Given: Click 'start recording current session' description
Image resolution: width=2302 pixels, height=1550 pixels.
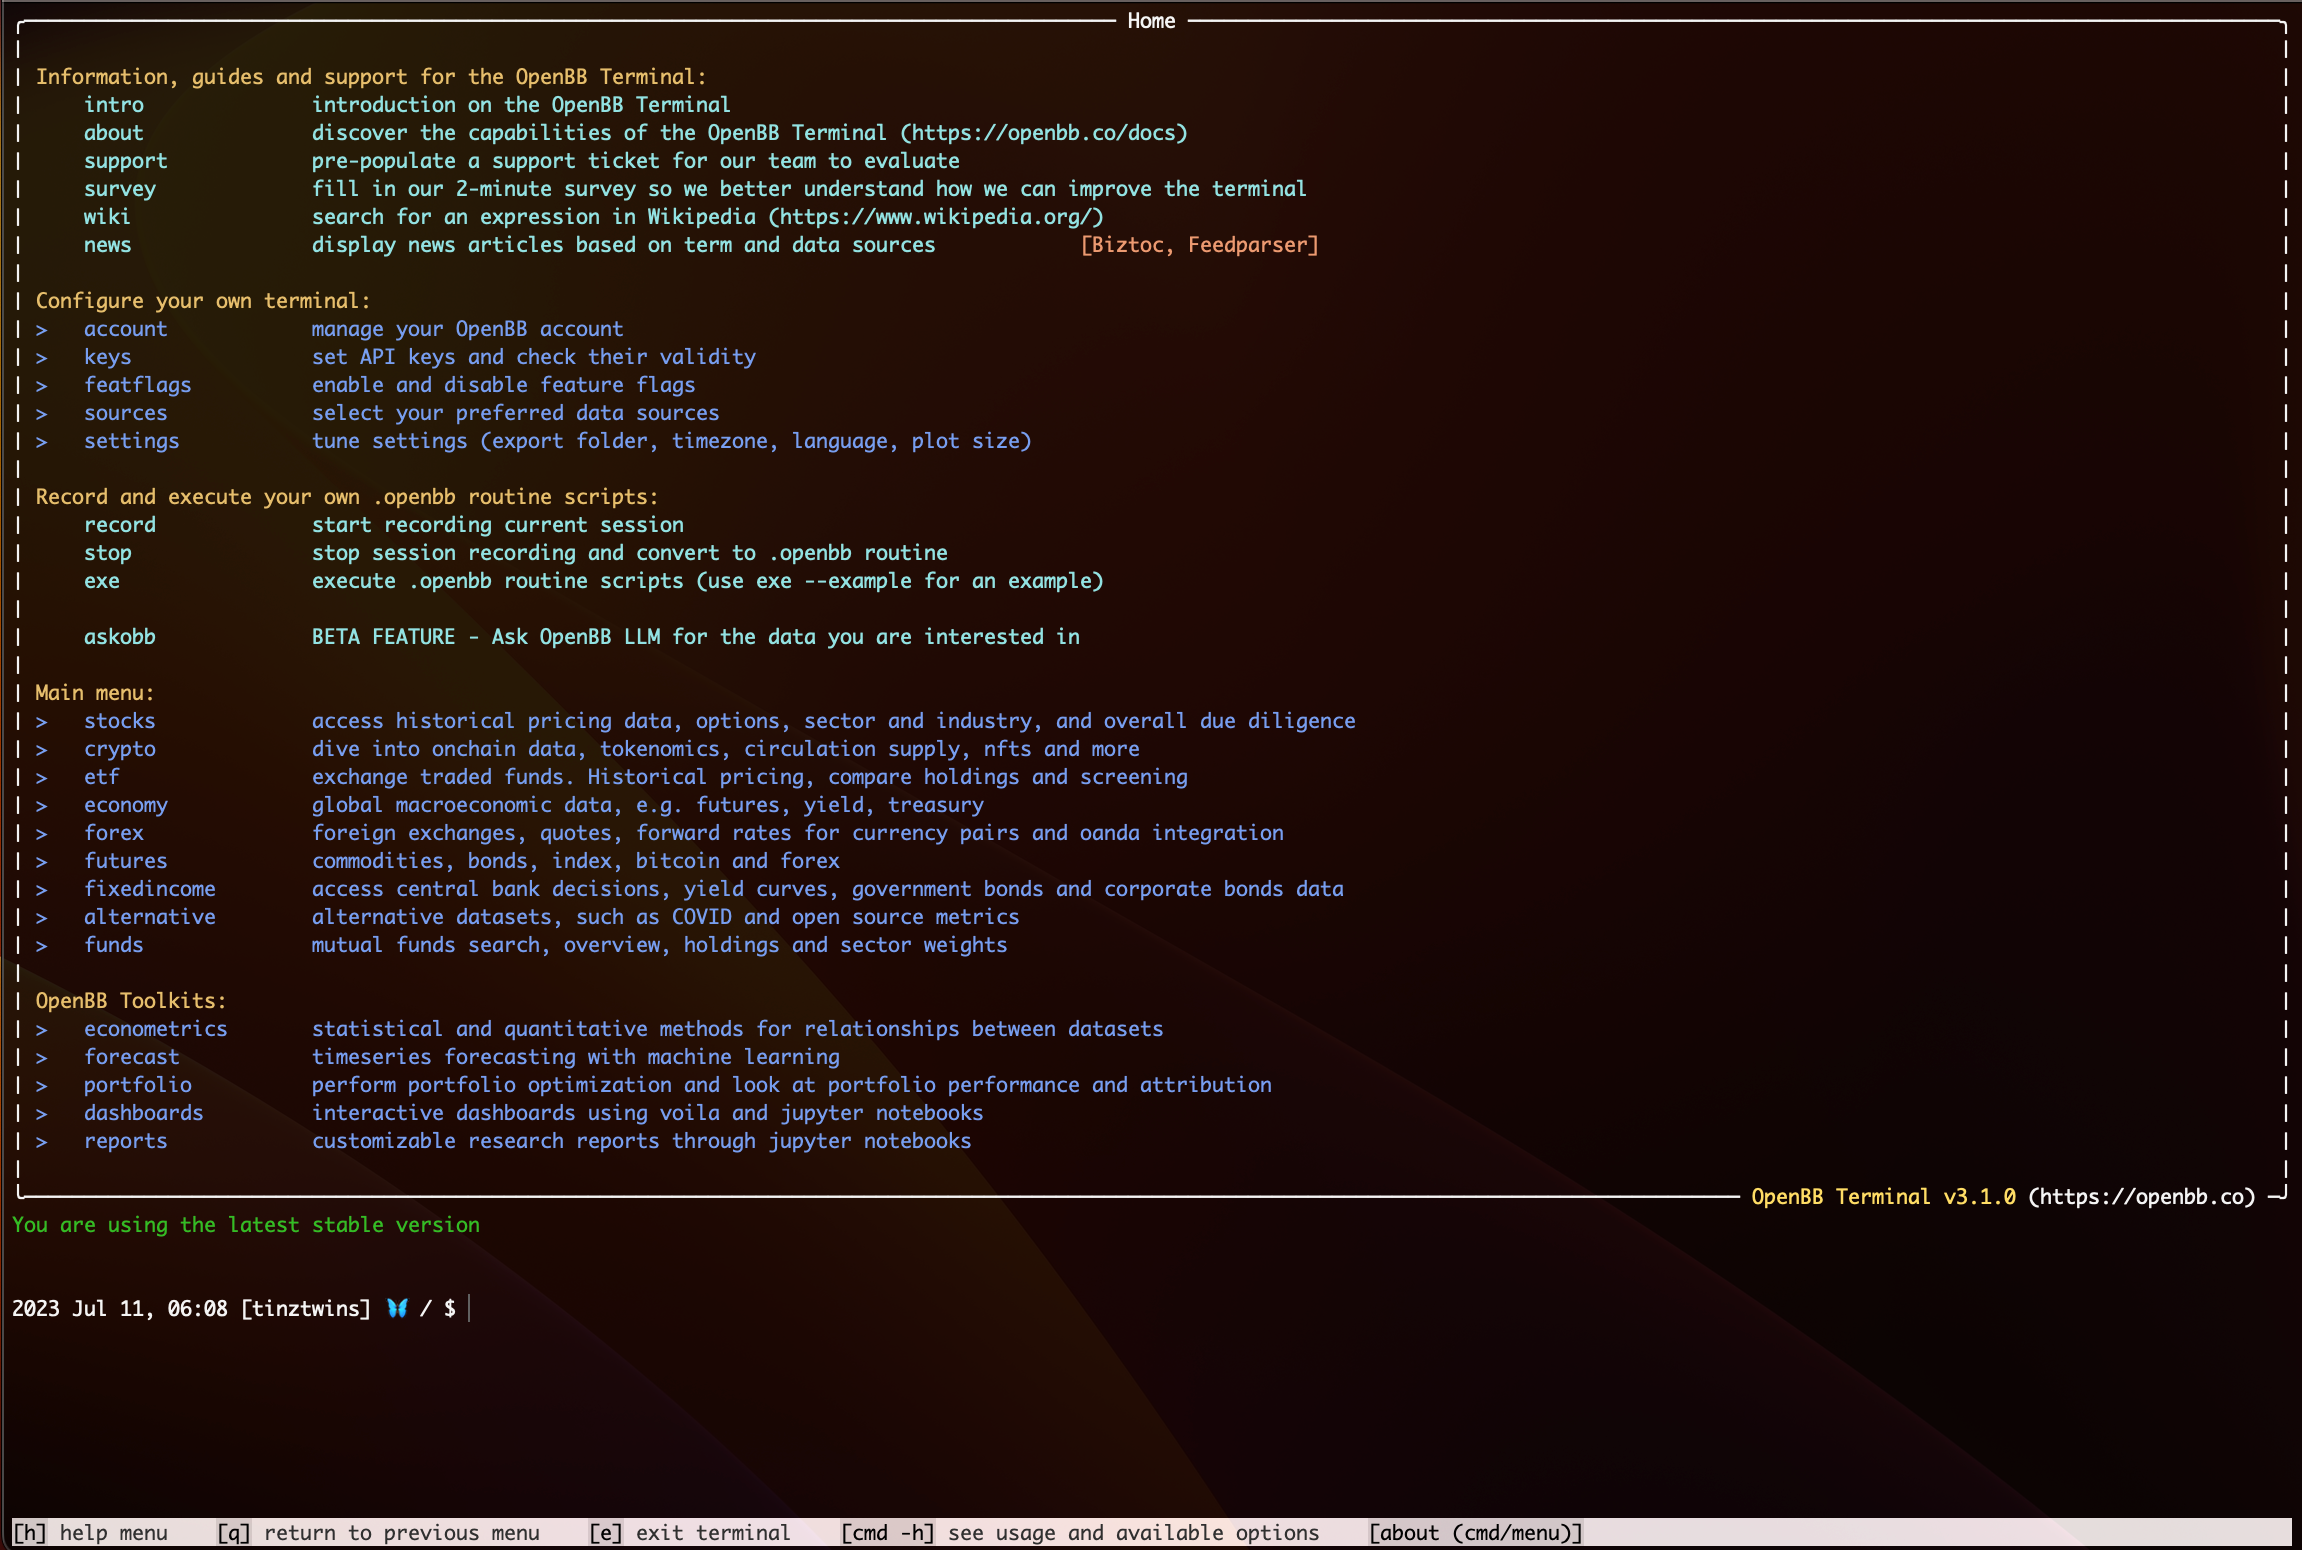Looking at the screenshot, I should [x=498, y=525].
